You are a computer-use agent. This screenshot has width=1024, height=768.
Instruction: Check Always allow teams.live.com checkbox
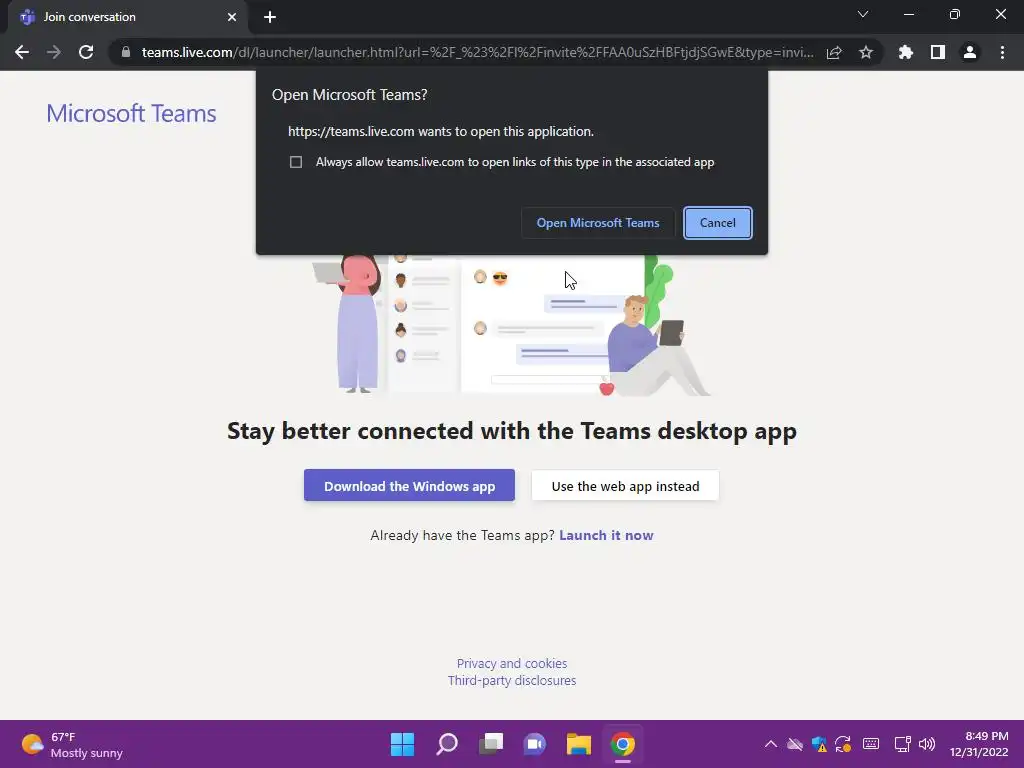[296, 162]
